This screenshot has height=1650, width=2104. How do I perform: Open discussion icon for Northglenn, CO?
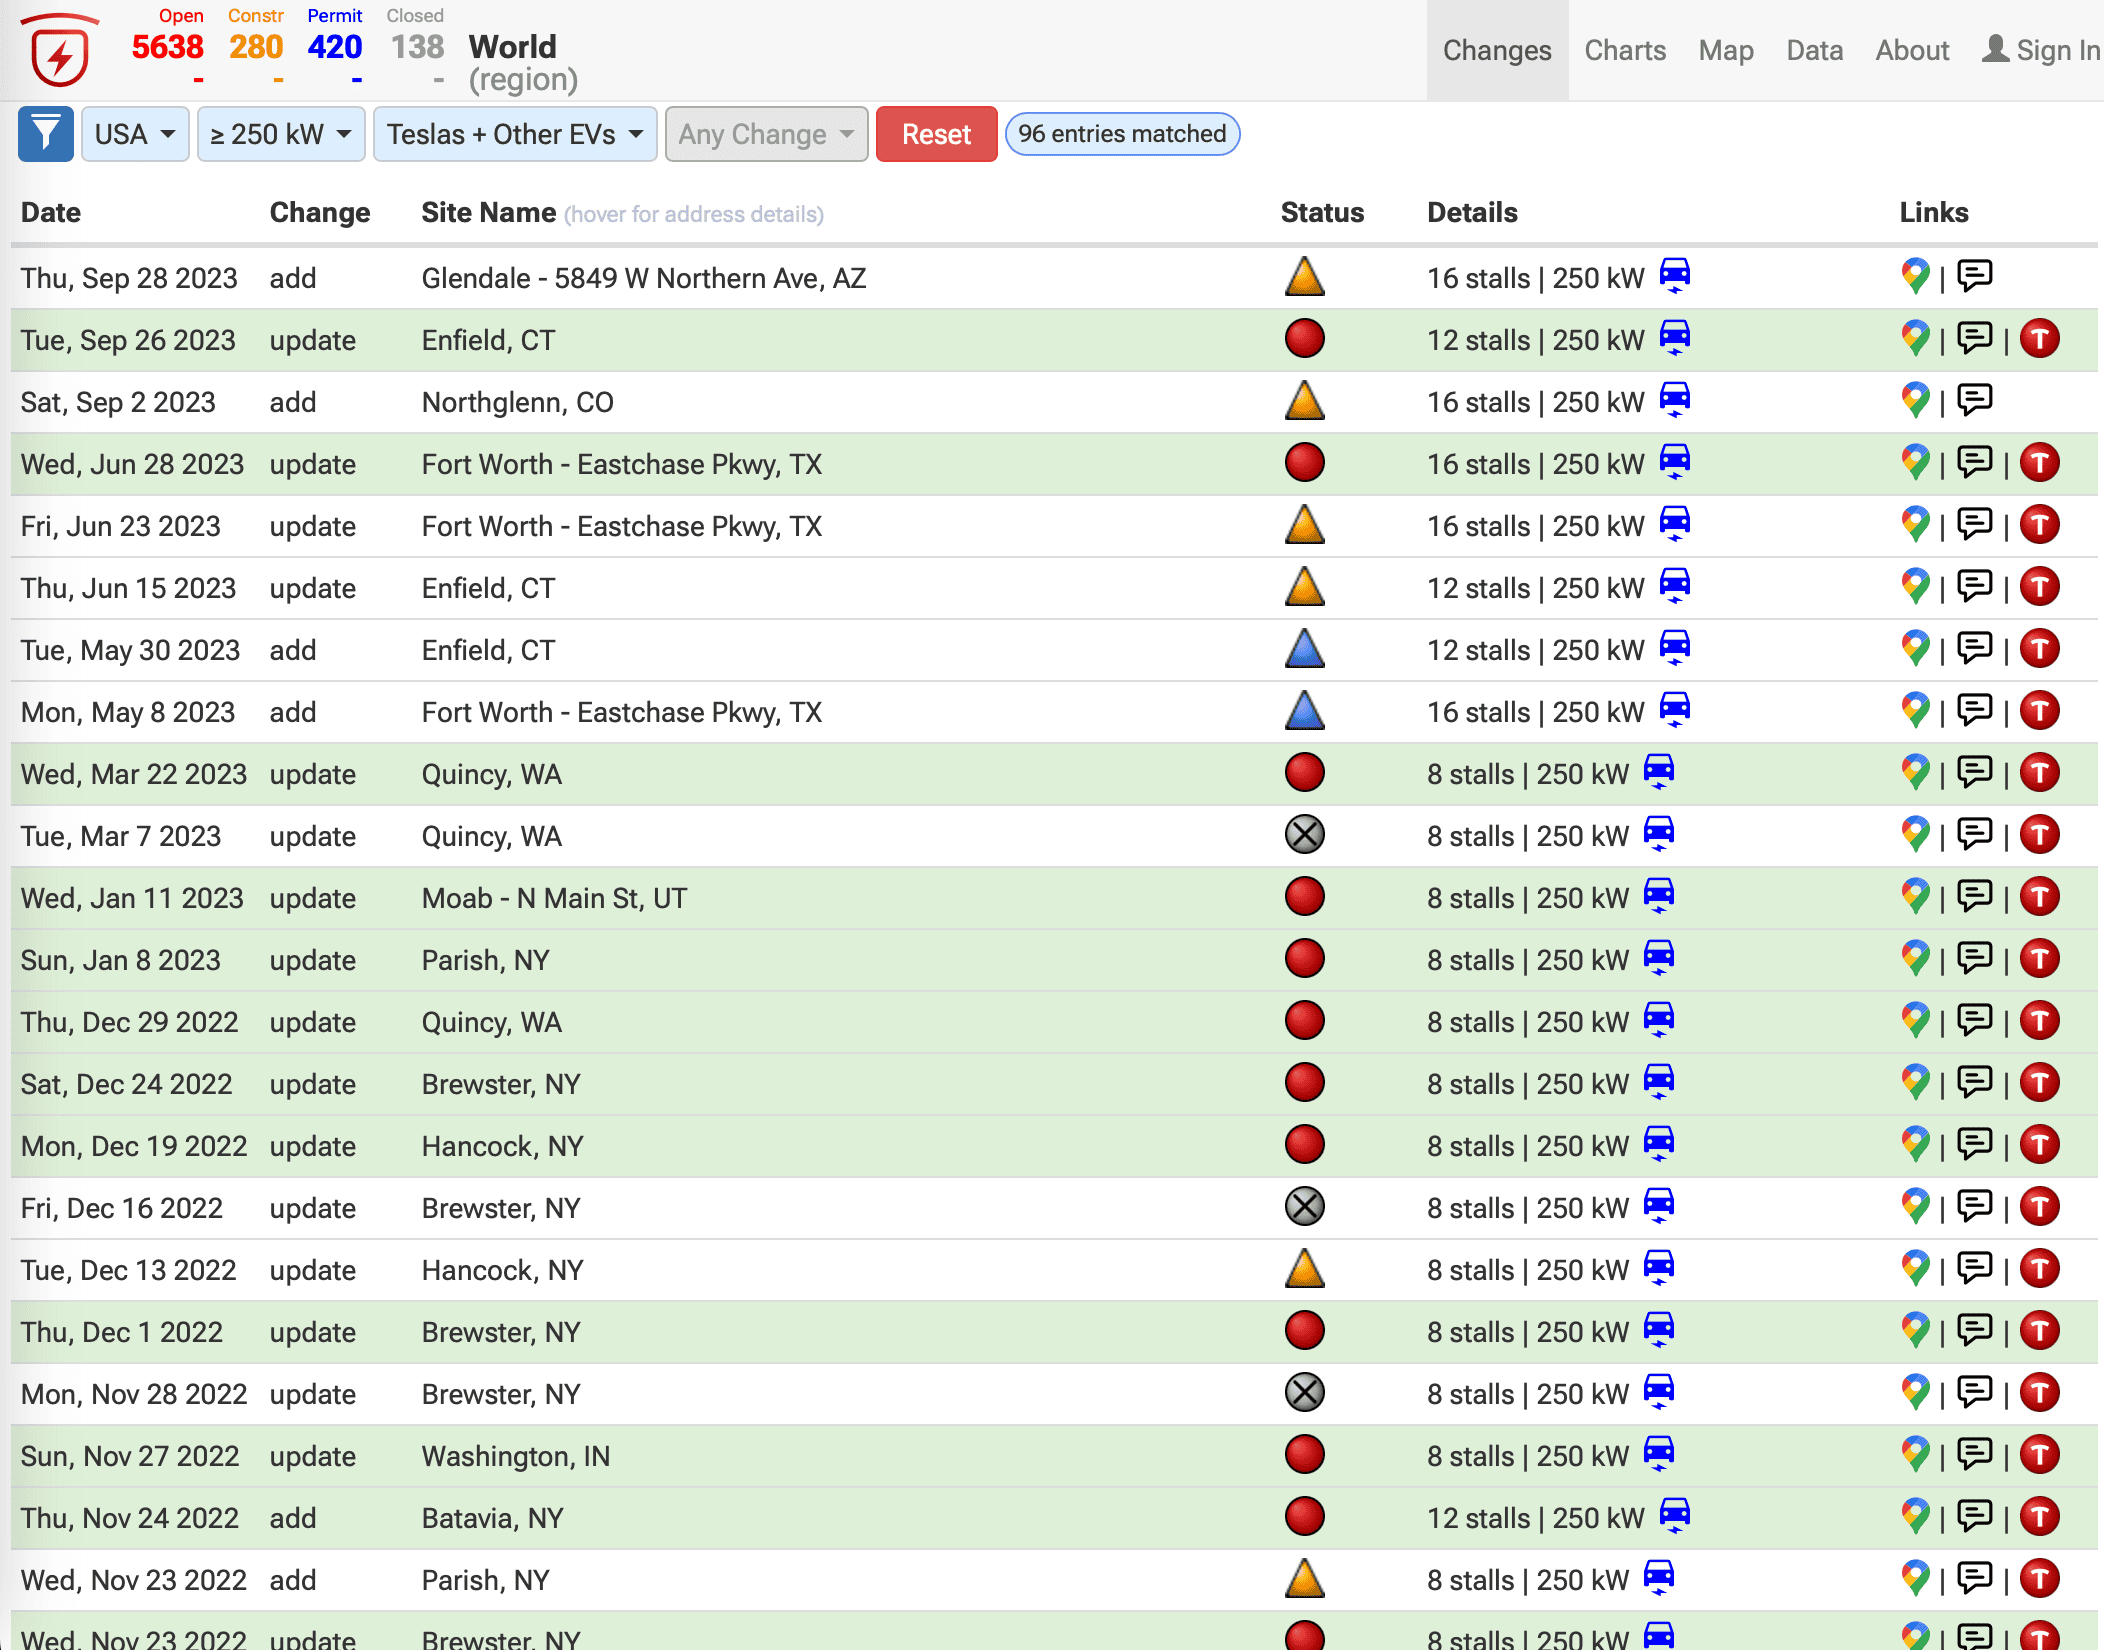[1974, 400]
